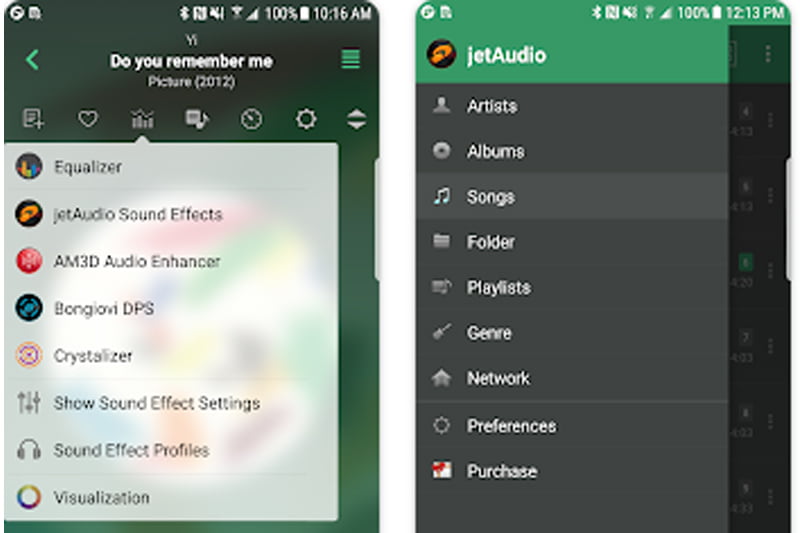Toggle the heart favorite icon
Screen dimensions: 800x533
88,119
